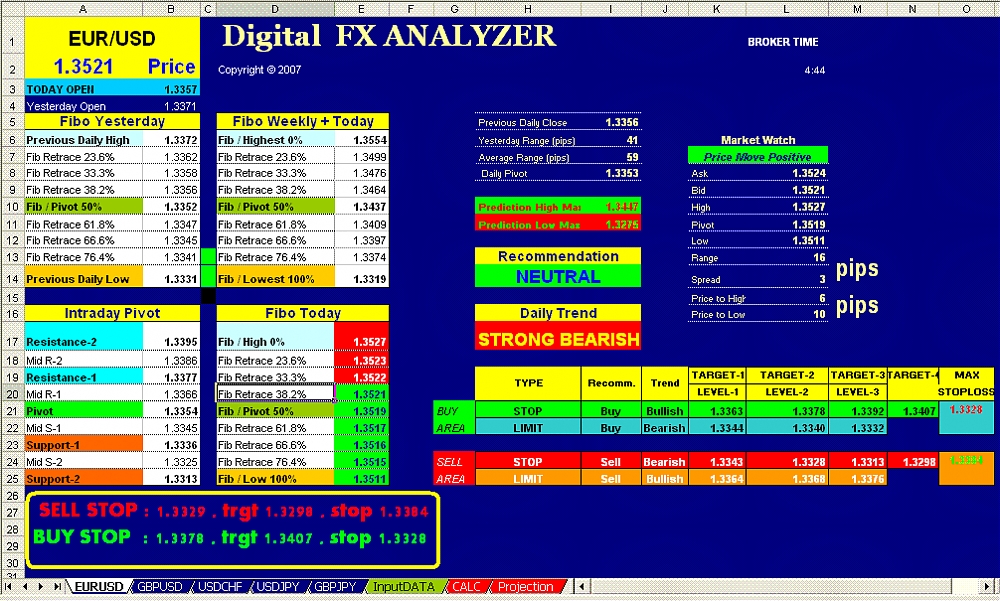Open the InputDATA sheet tab

pos(404,587)
